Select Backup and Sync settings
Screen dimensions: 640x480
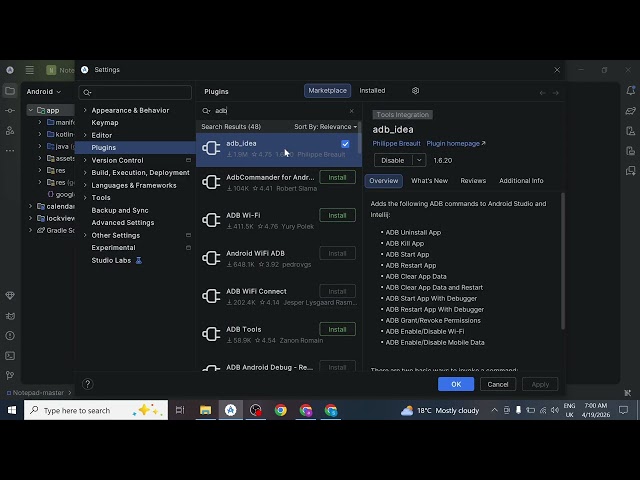click(x=120, y=210)
